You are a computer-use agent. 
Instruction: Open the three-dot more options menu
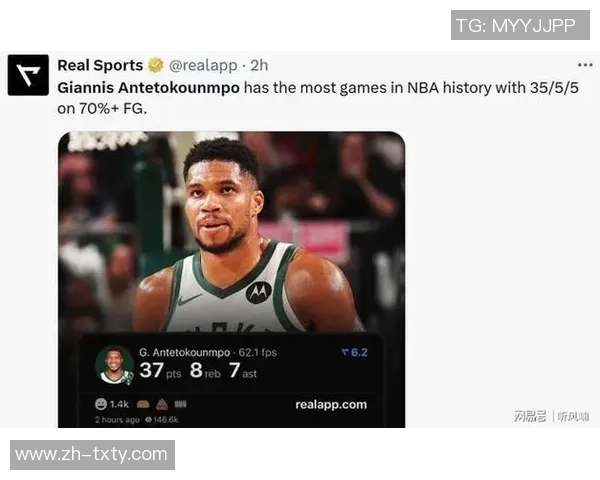pos(585,65)
